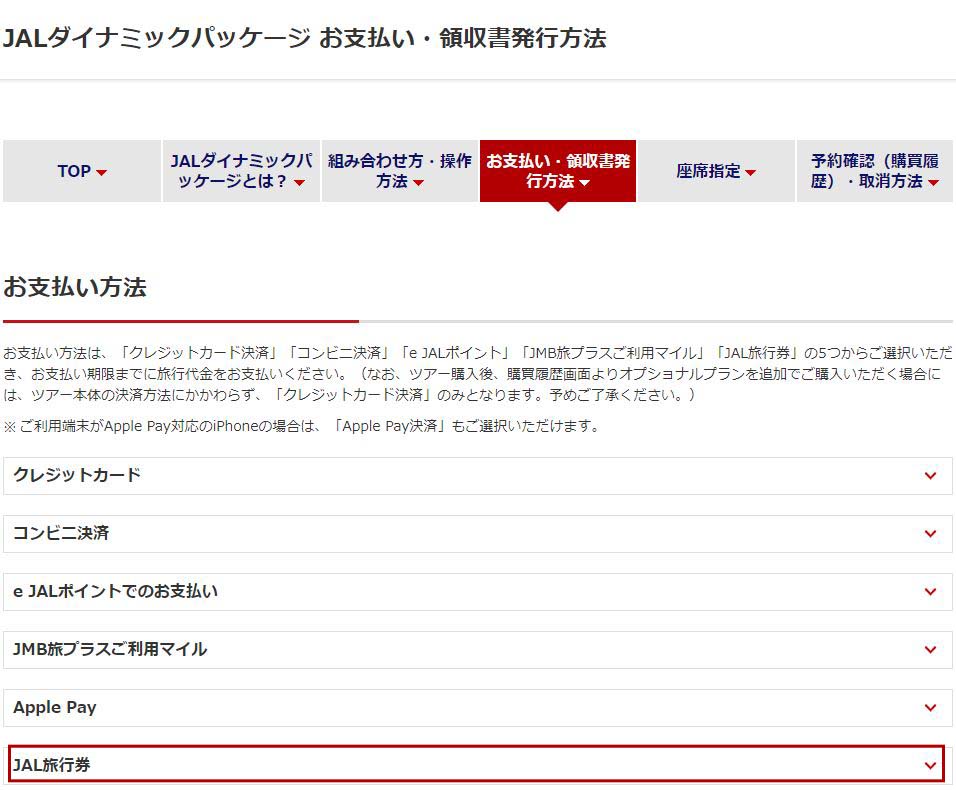Click the chevron icon on Apple Pay row
The width and height of the screenshot is (956, 790).
(x=930, y=708)
